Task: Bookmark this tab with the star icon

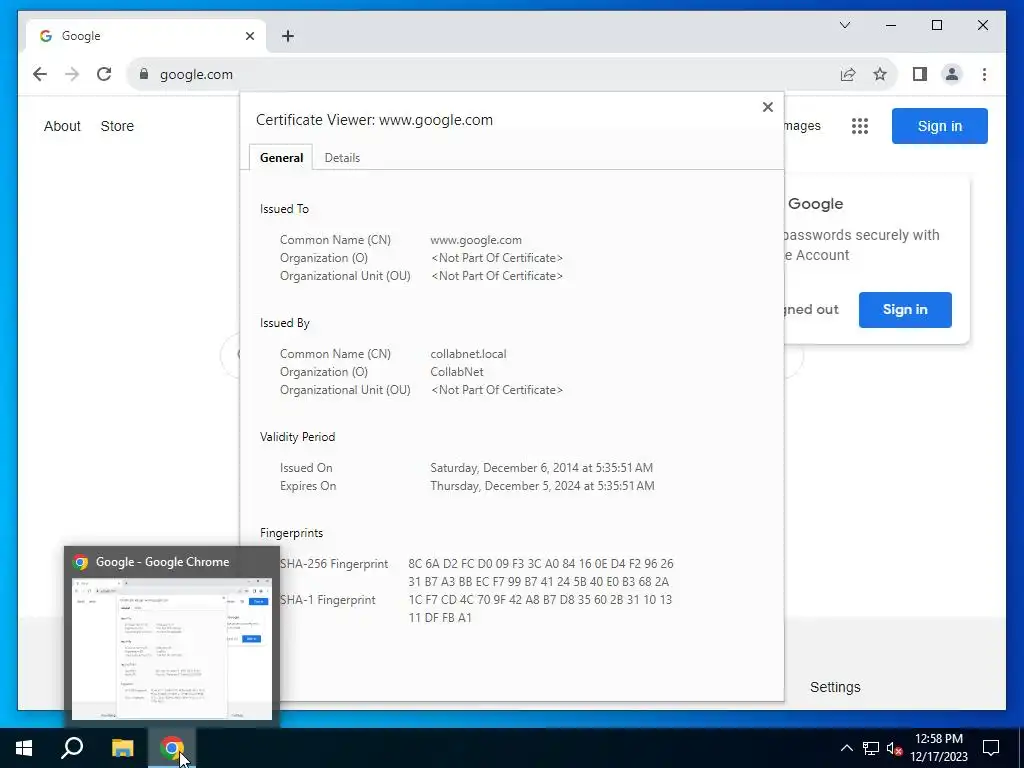Action: 880,74
